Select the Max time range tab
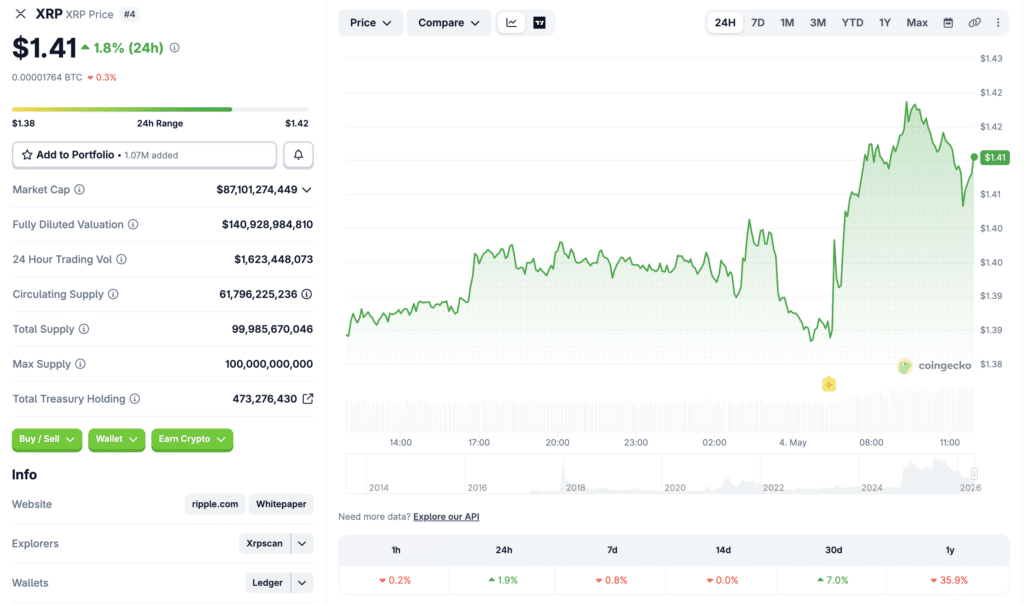Image resolution: width=1024 pixels, height=604 pixels. click(x=917, y=23)
